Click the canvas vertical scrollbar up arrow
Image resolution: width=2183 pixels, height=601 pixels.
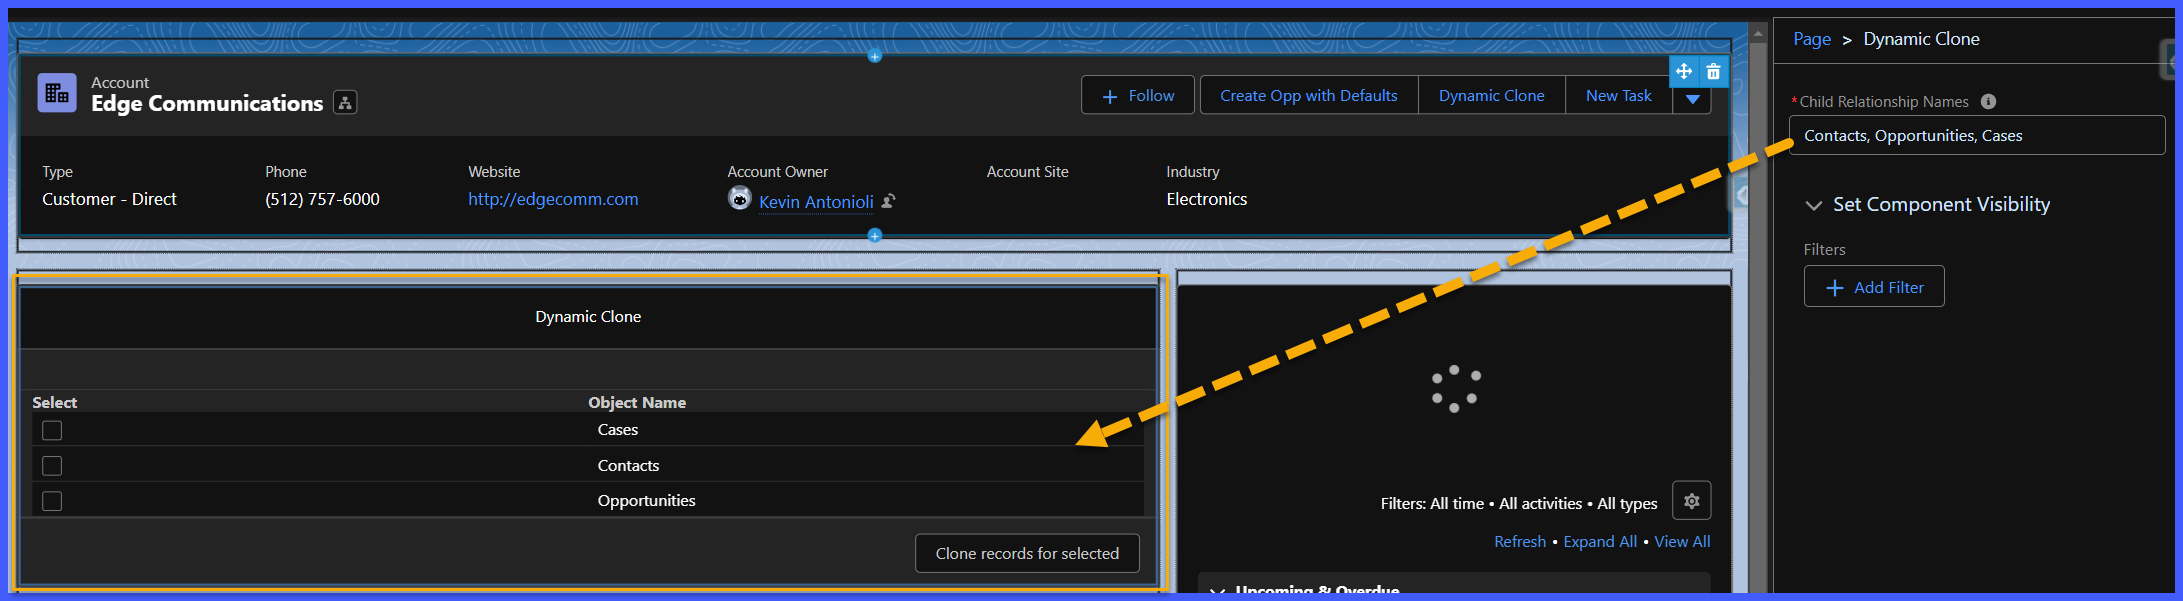(1757, 33)
